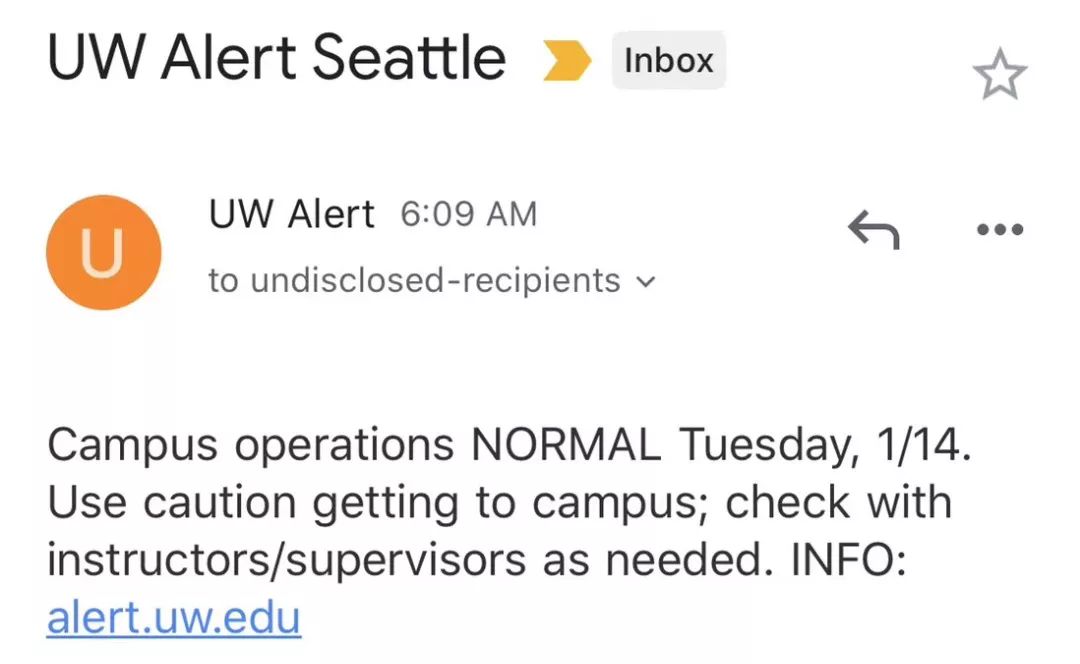The height and width of the screenshot is (664, 1080).
Task: Tap "check with" in the second line
Action: [838, 502]
